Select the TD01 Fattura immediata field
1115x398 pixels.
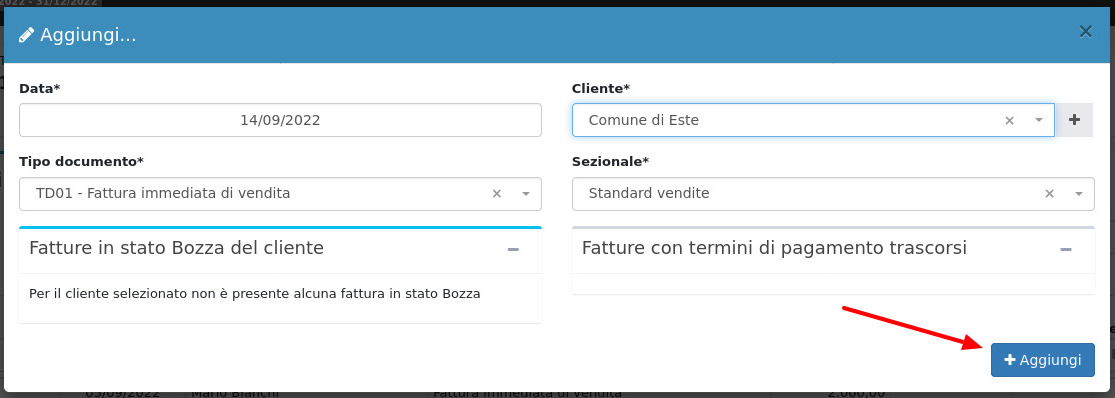(x=280, y=194)
